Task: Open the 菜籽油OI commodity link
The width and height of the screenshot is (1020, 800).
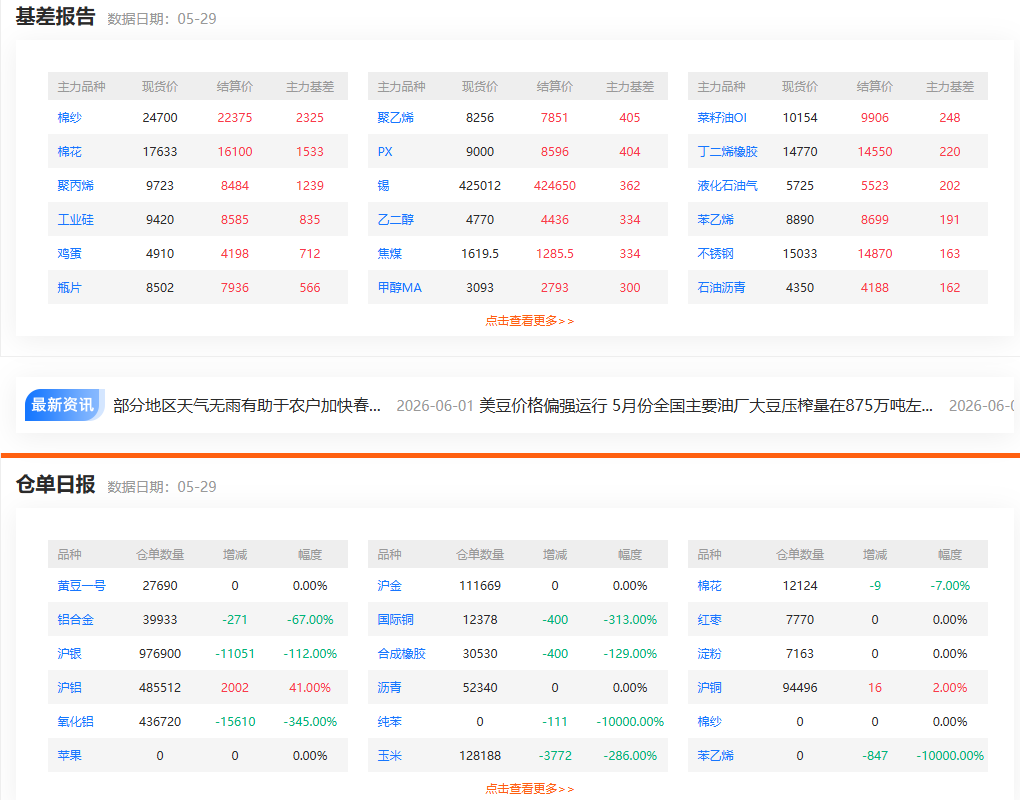Action: click(x=722, y=118)
